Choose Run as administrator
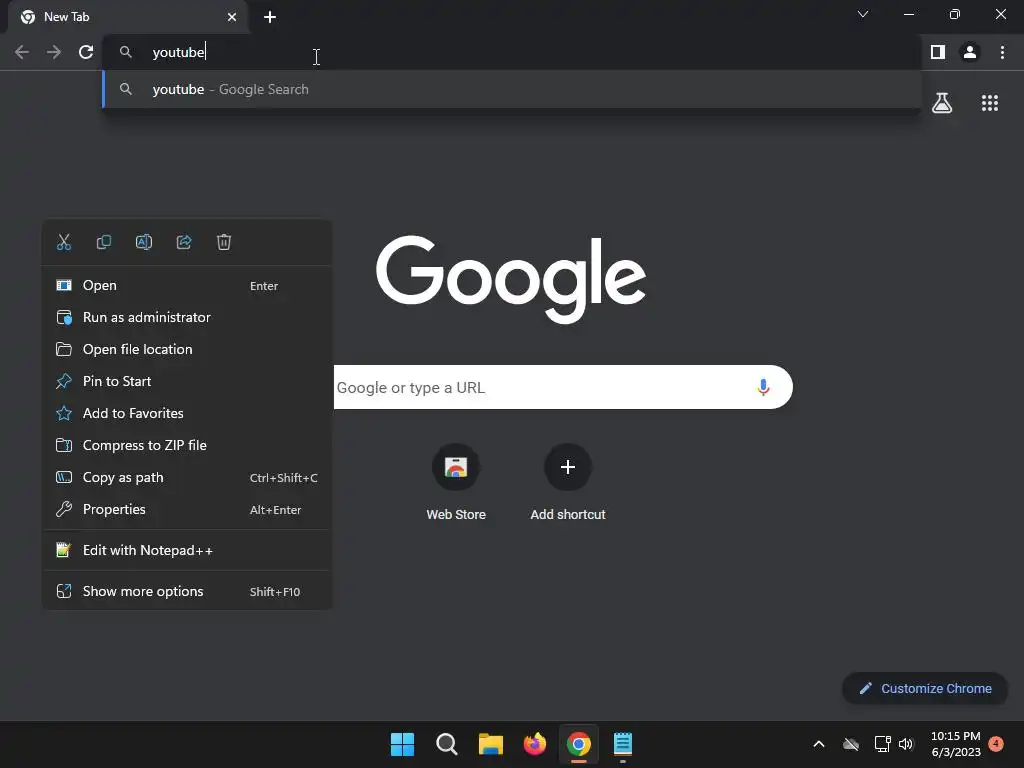The height and width of the screenshot is (768, 1024). tap(187, 317)
